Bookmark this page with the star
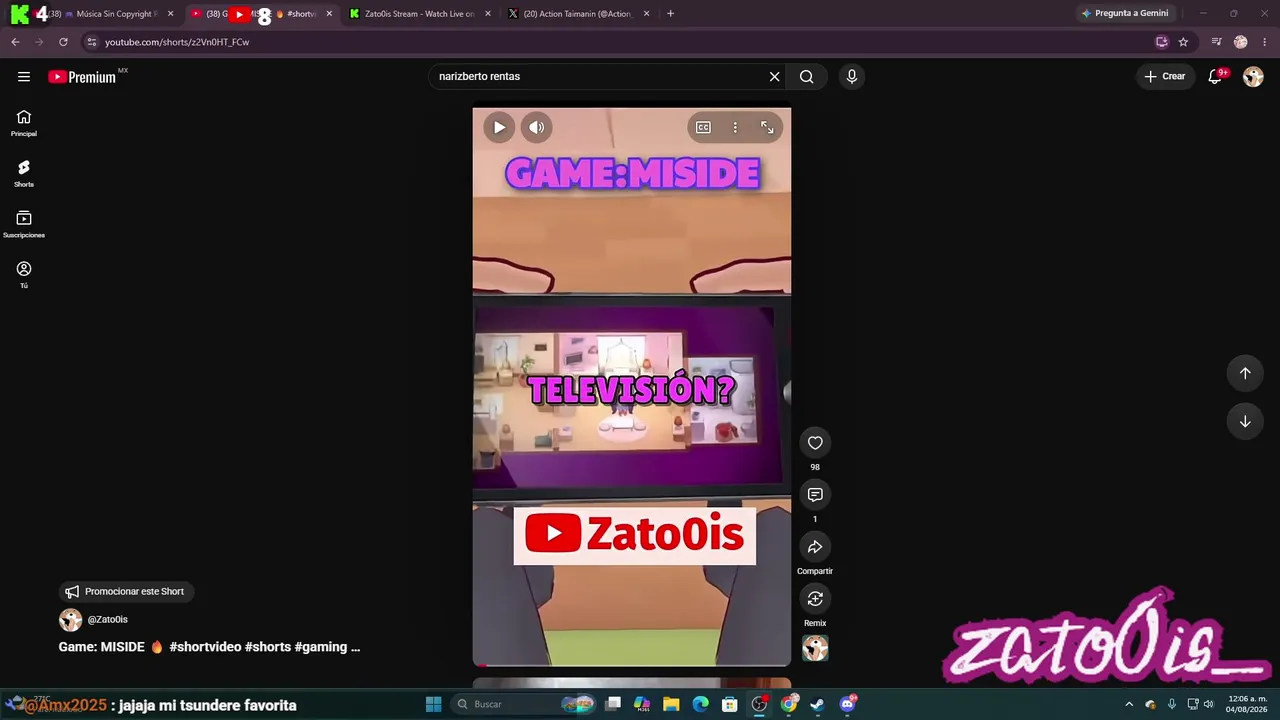The height and width of the screenshot is (720, 1280). pos(1183,42)
